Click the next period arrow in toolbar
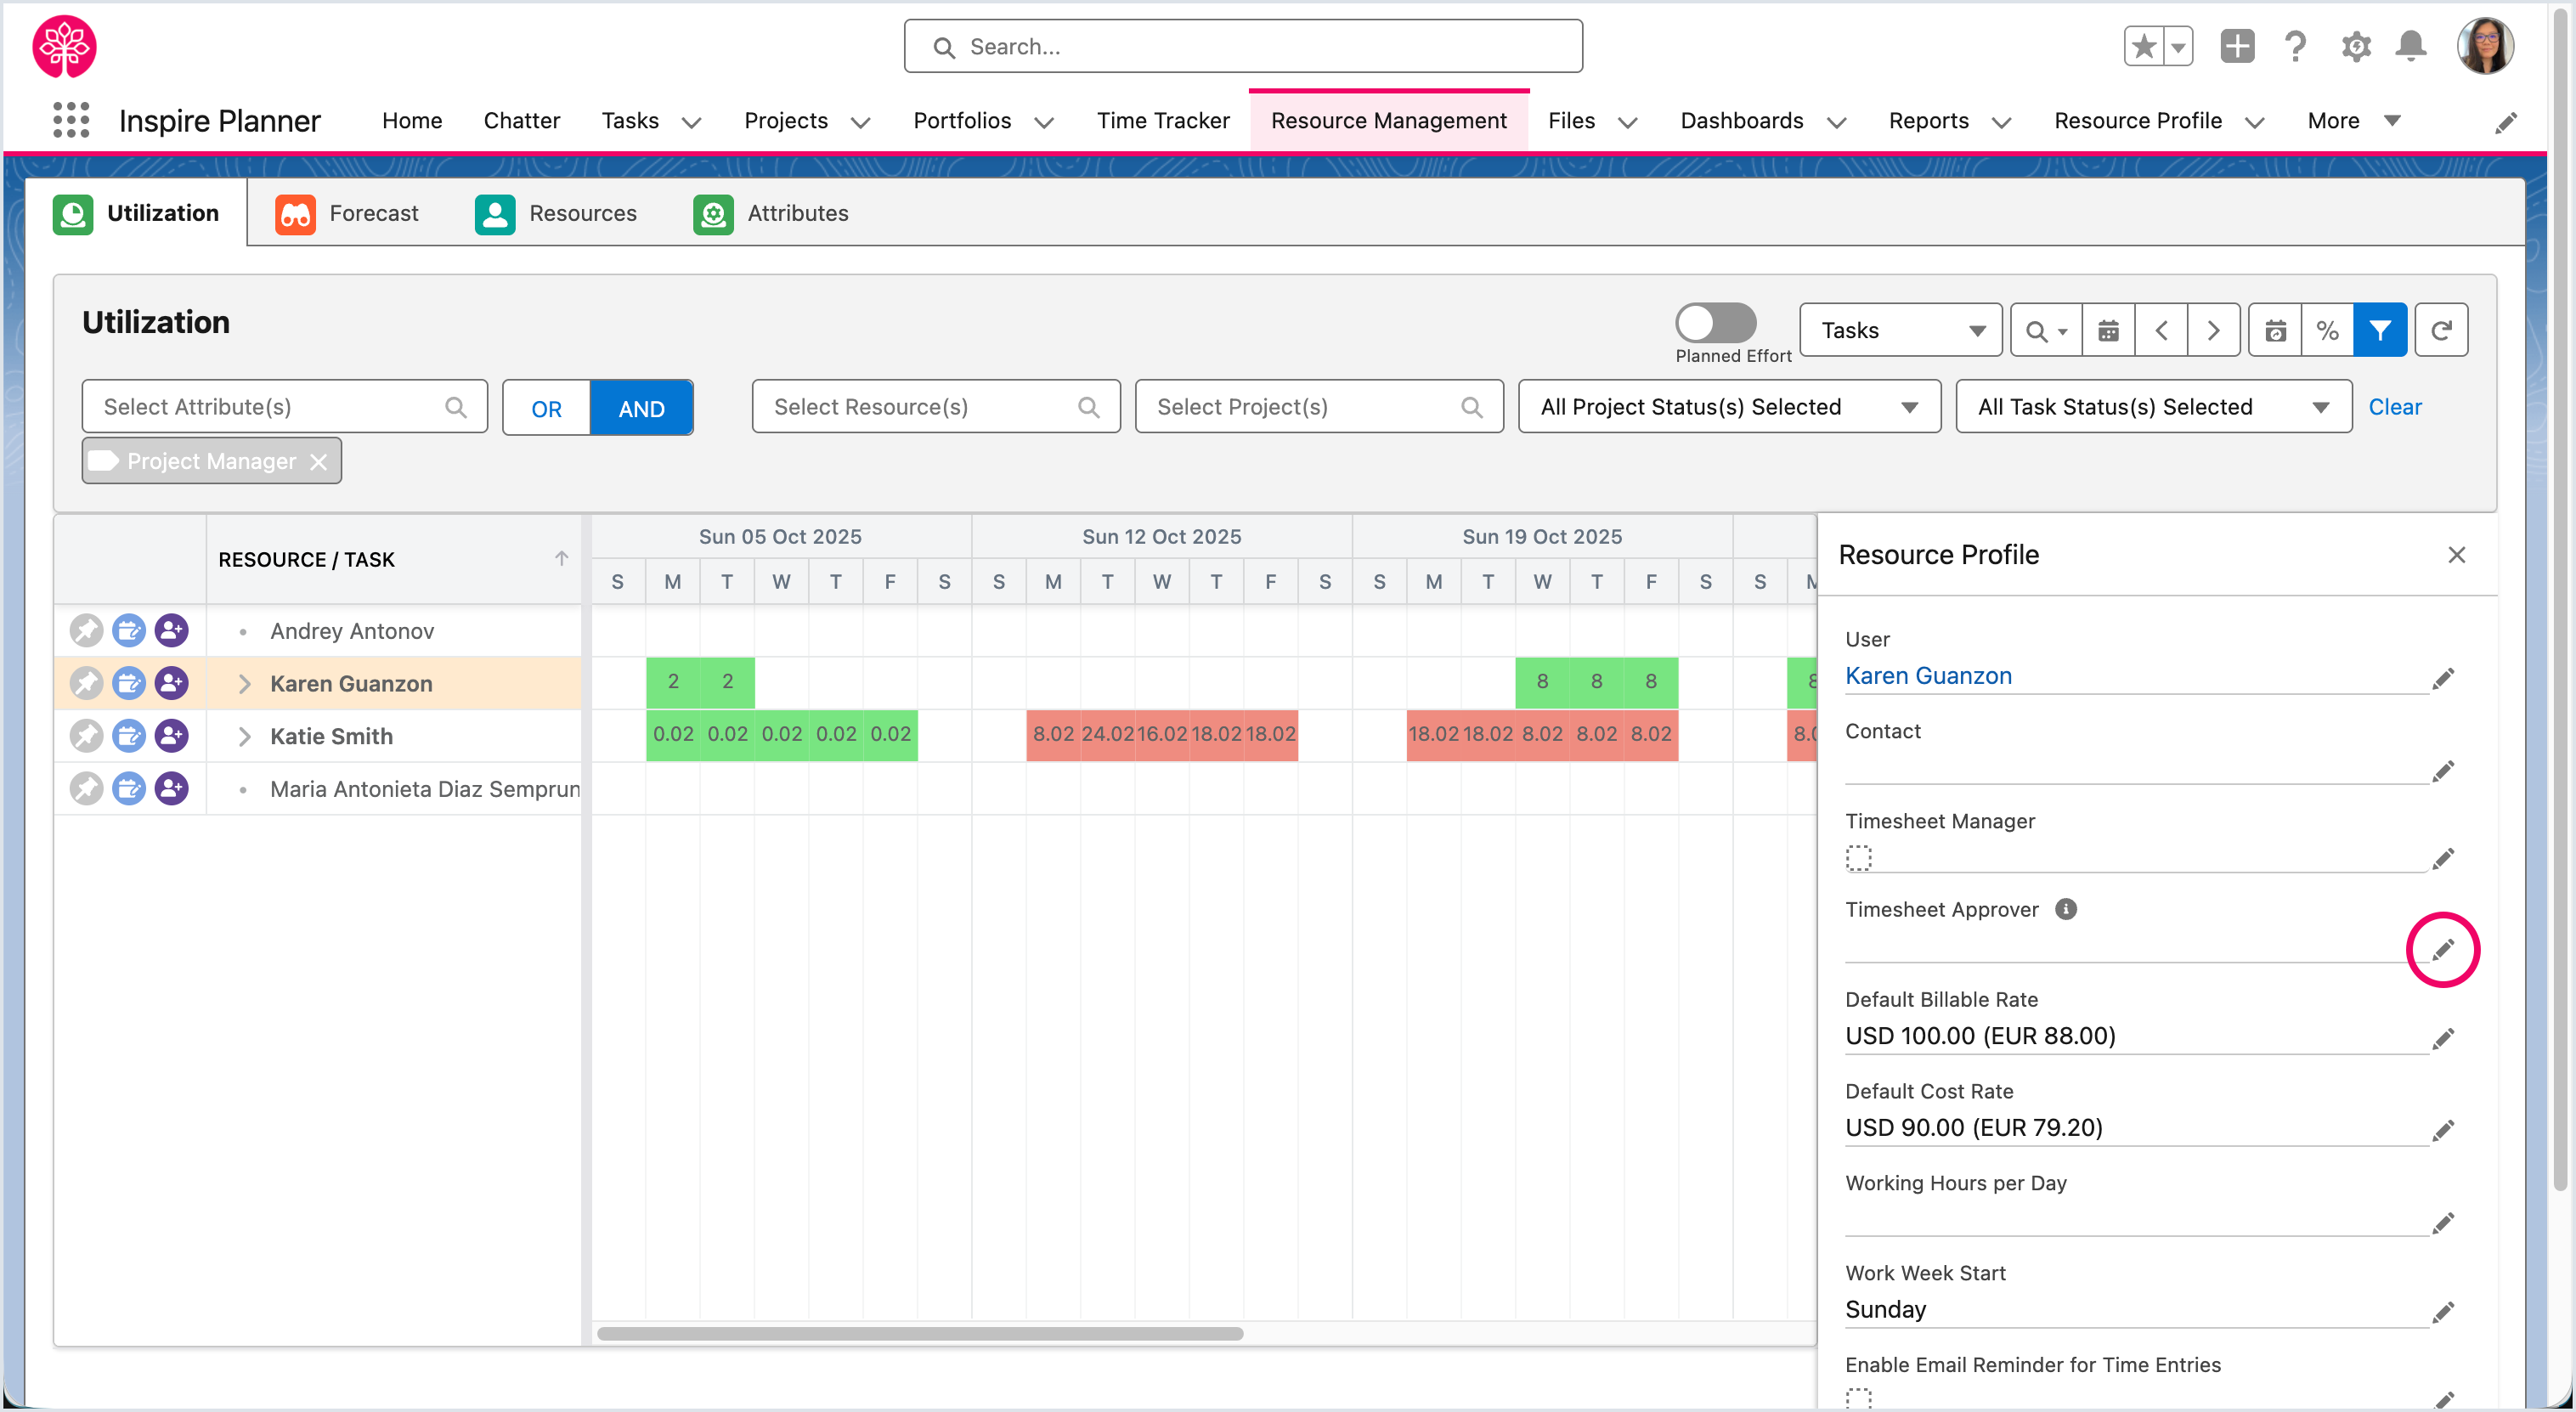The height and width of the screenshot is (1412, 2576). [2213, 330]
